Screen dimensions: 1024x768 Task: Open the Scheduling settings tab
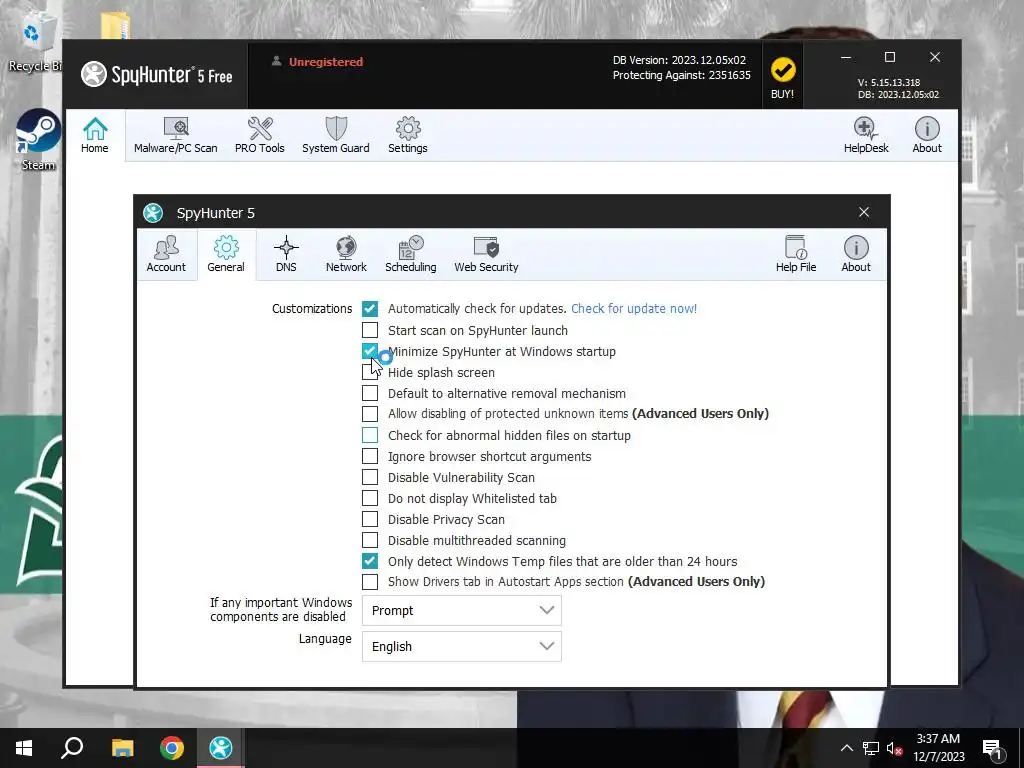click(x=411, y=254)
